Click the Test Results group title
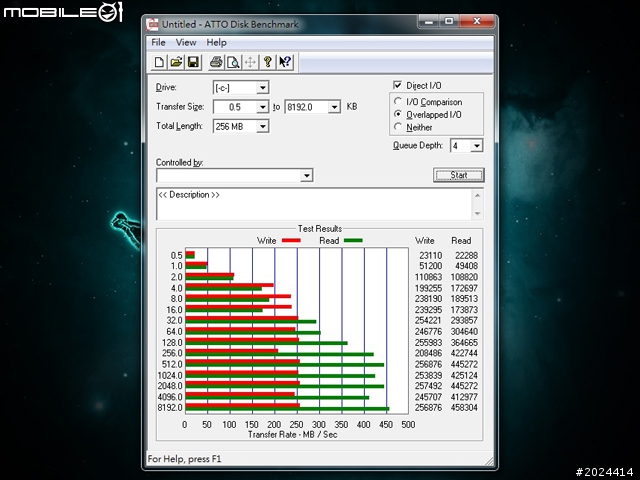 click(x=320, y=229)
